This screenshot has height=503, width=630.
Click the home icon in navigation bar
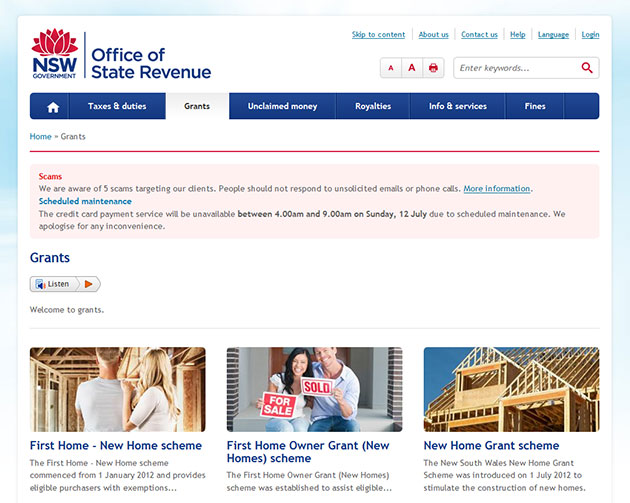[53, 106]
